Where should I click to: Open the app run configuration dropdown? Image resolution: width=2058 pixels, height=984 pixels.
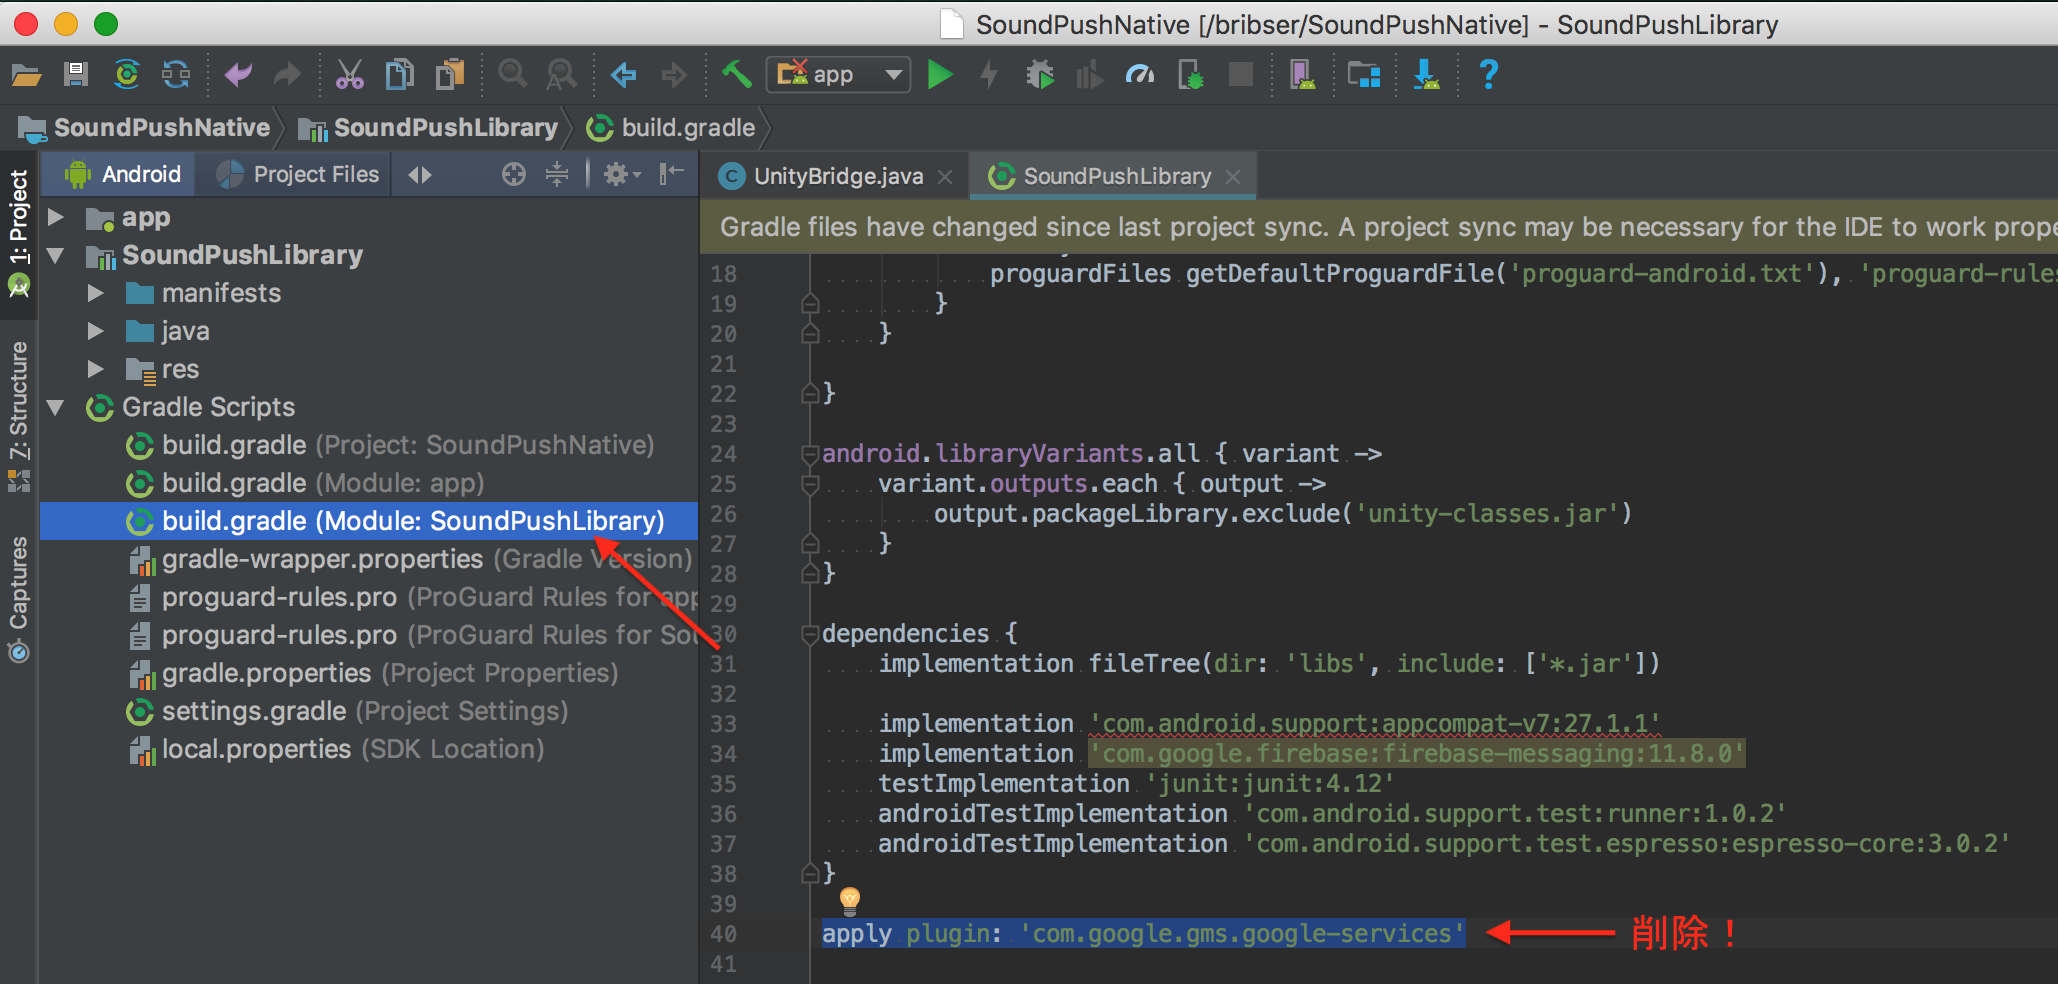pyautogui.click(x=839, y=75)
